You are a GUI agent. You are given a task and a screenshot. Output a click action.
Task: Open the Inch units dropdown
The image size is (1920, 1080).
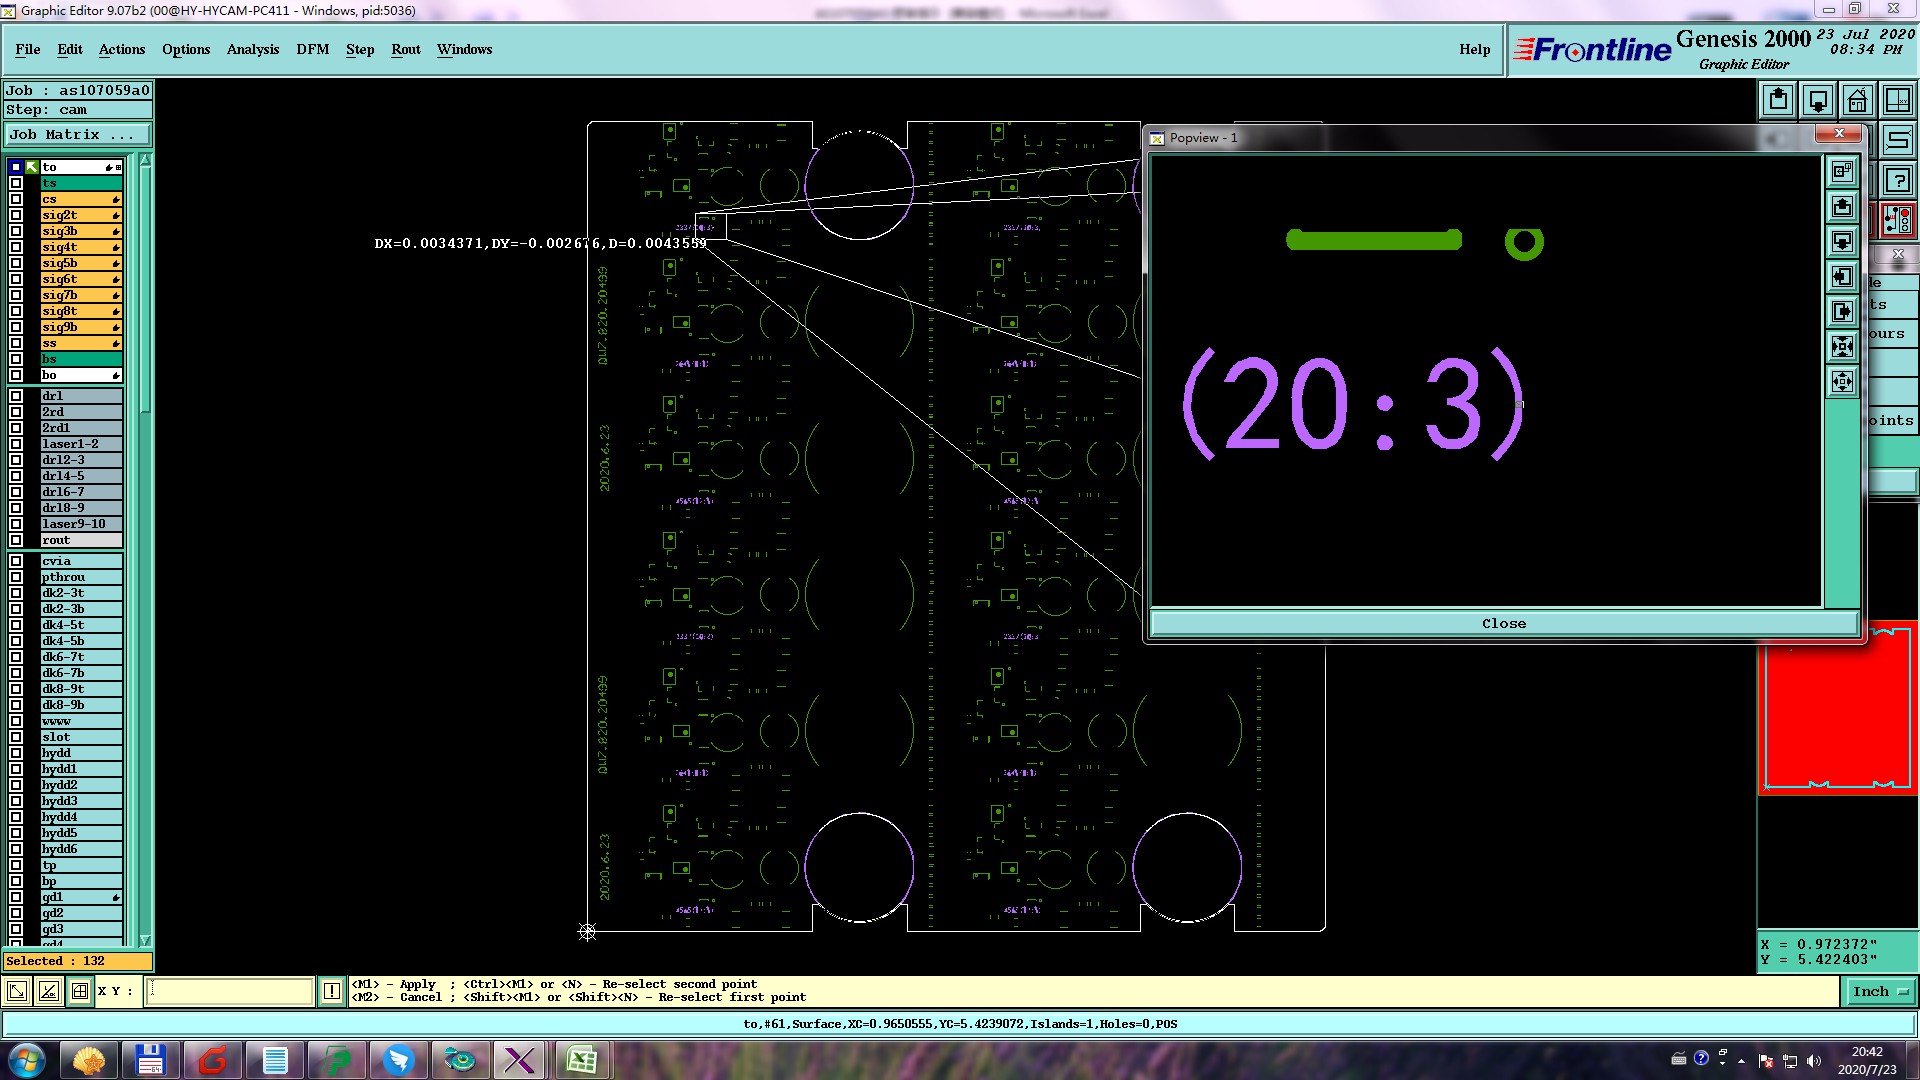pyautogui.click(x=1881, y=991)
